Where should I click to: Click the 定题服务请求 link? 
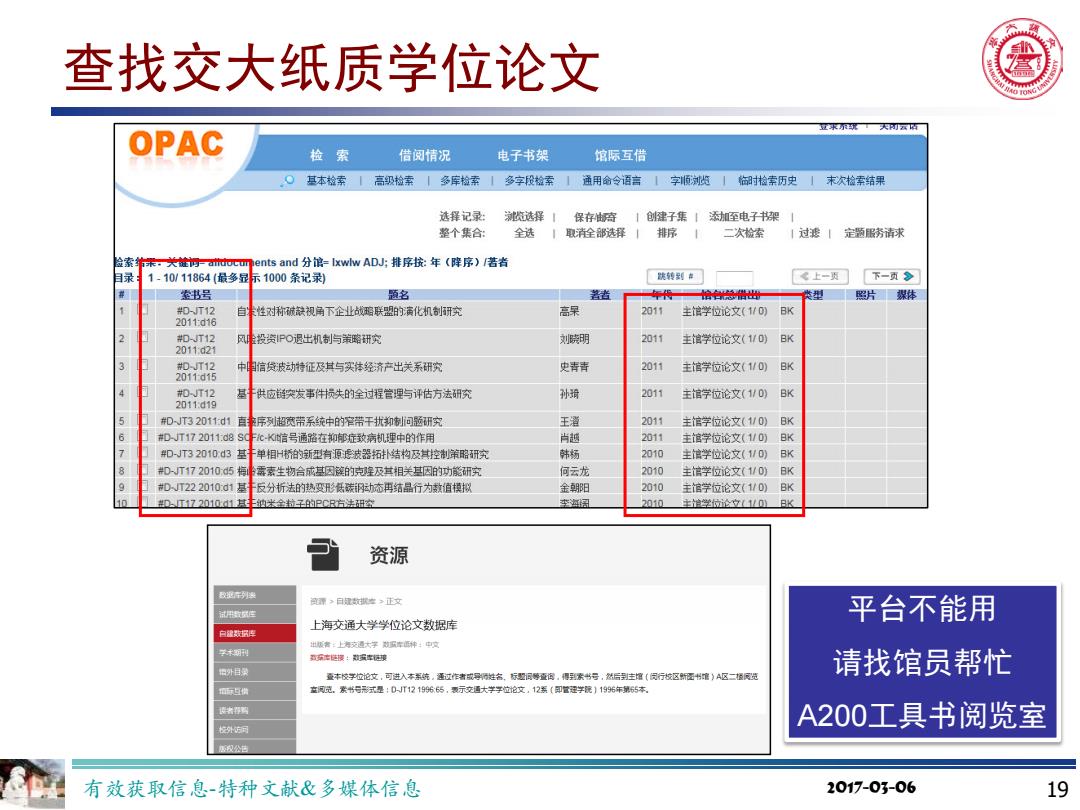(874, 233)
